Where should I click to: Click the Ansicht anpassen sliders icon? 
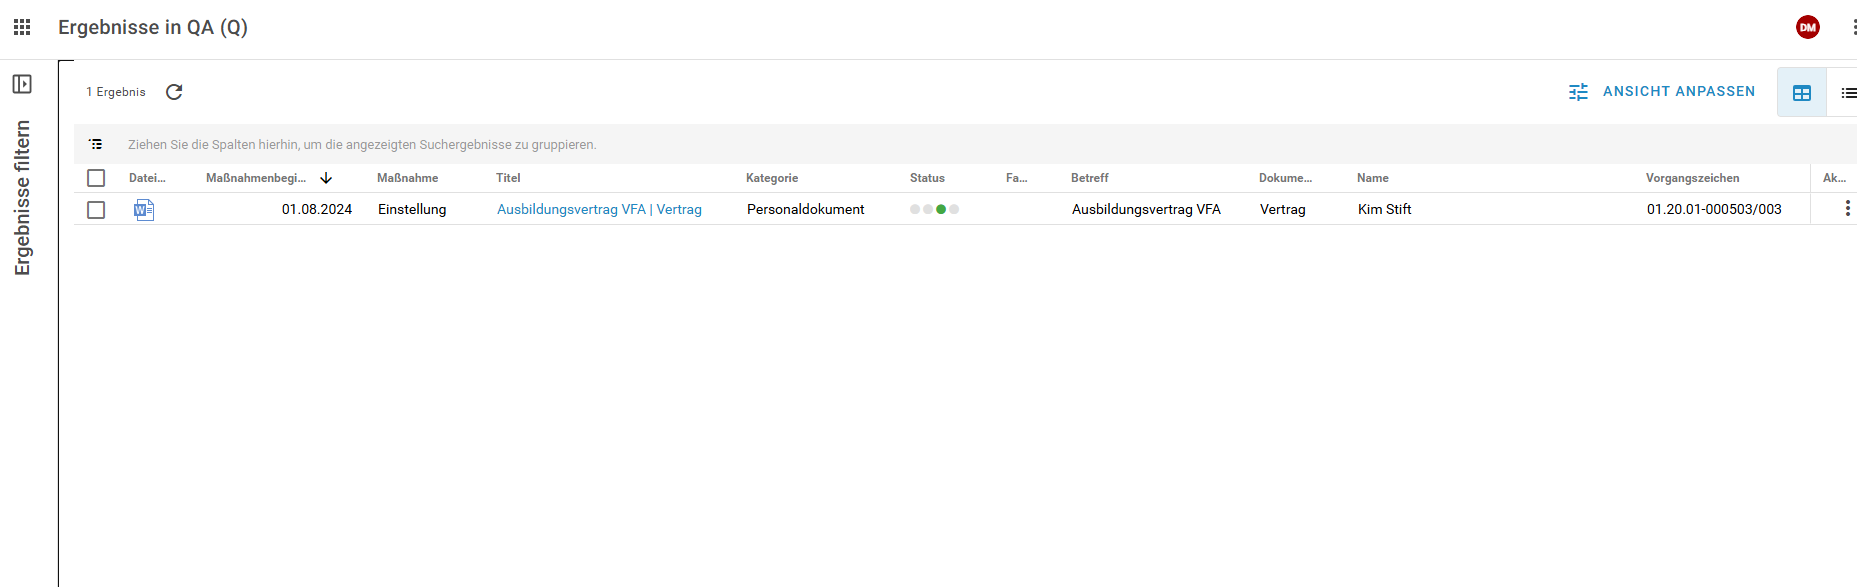pyautogui.click(x=1578, y=92)
